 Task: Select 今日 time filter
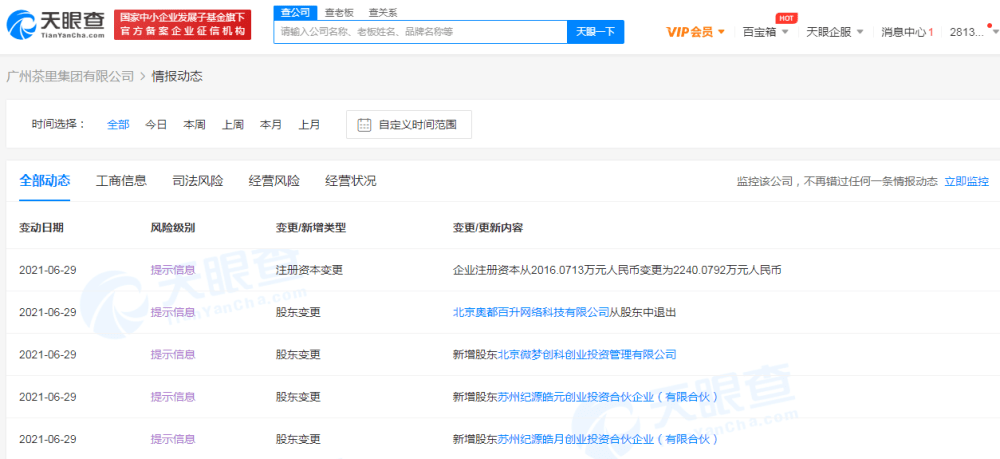[x=156, y=125]
